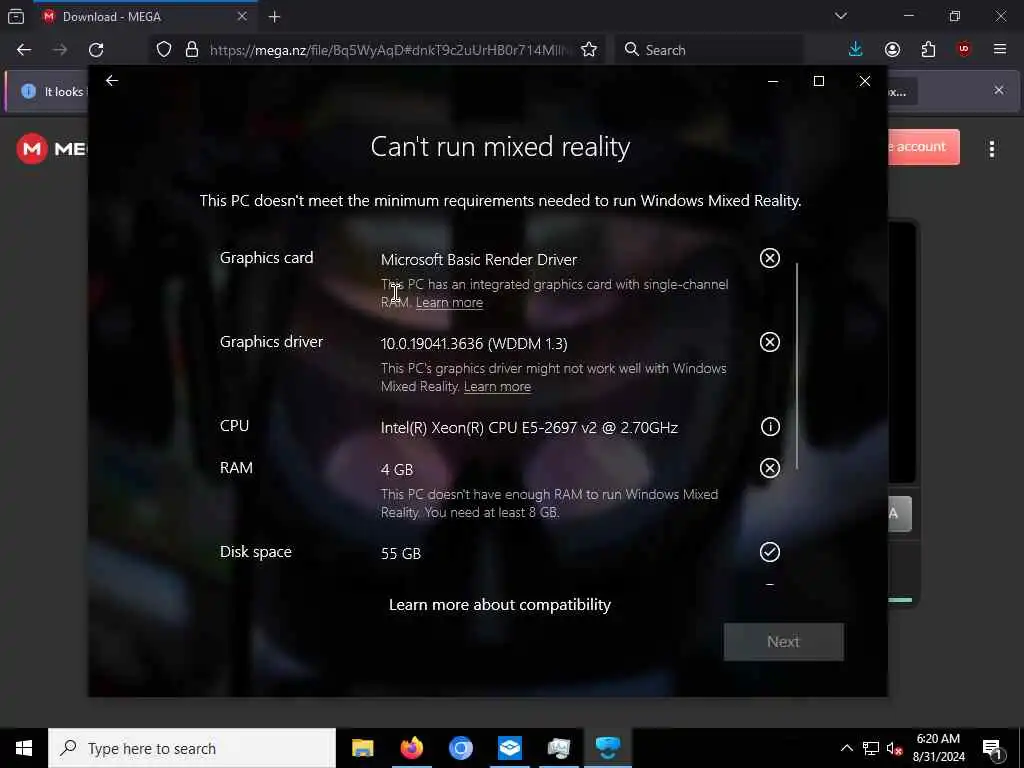Screen dimensions: 1024x768
Task: Select the Download - MEGA tab
Action: (x=144, y=17)
